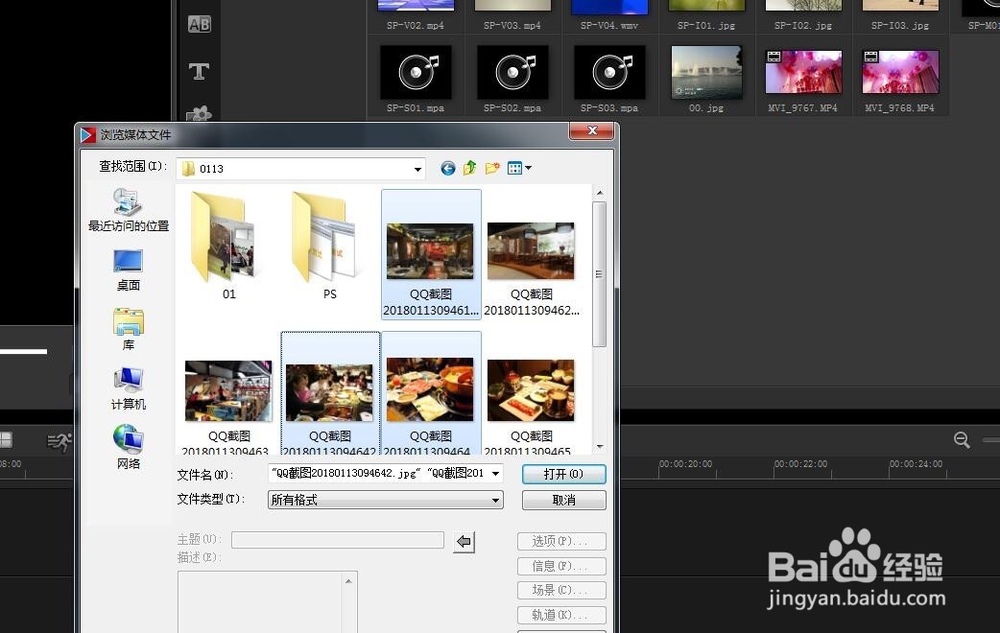1000x633 pixels.
Task: Open the Title T panel
Action: [x=199, y=71]
